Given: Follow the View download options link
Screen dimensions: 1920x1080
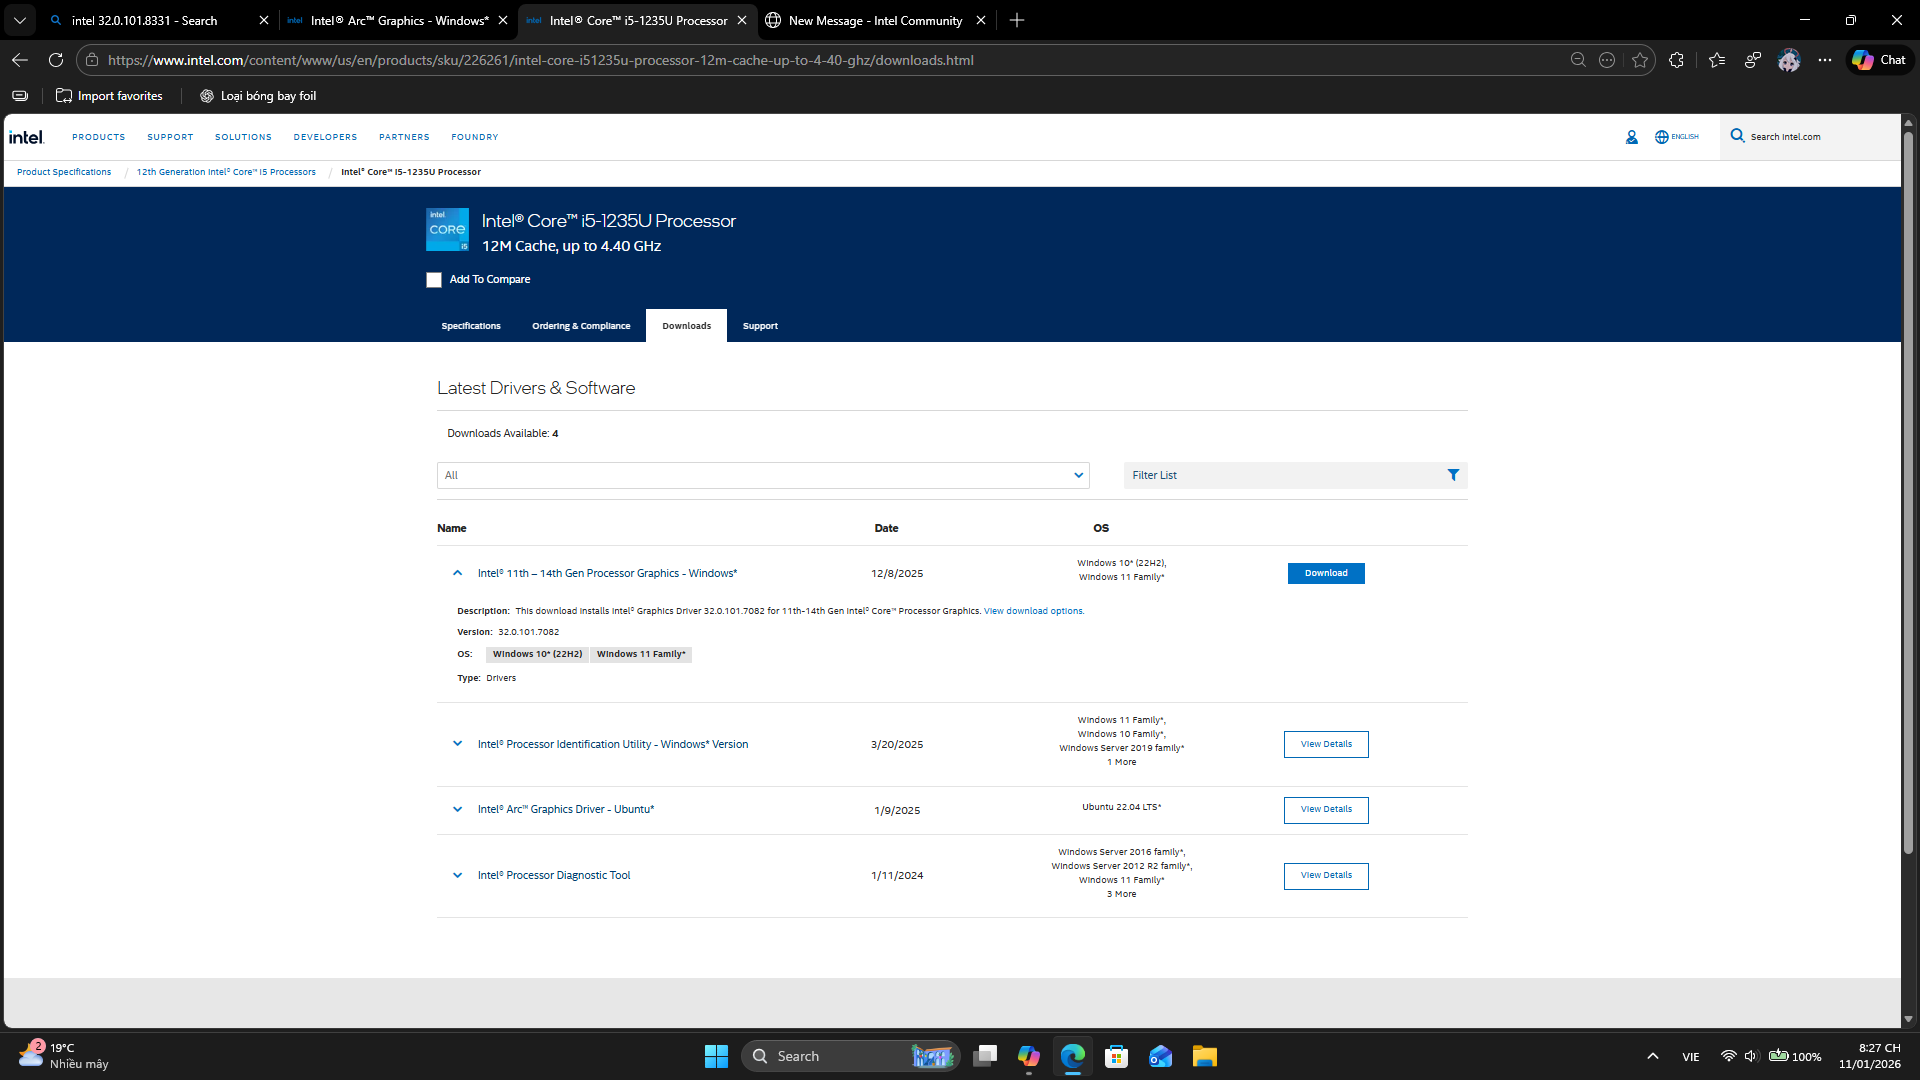Looking at the screenshot, I should pos(1033,611).
